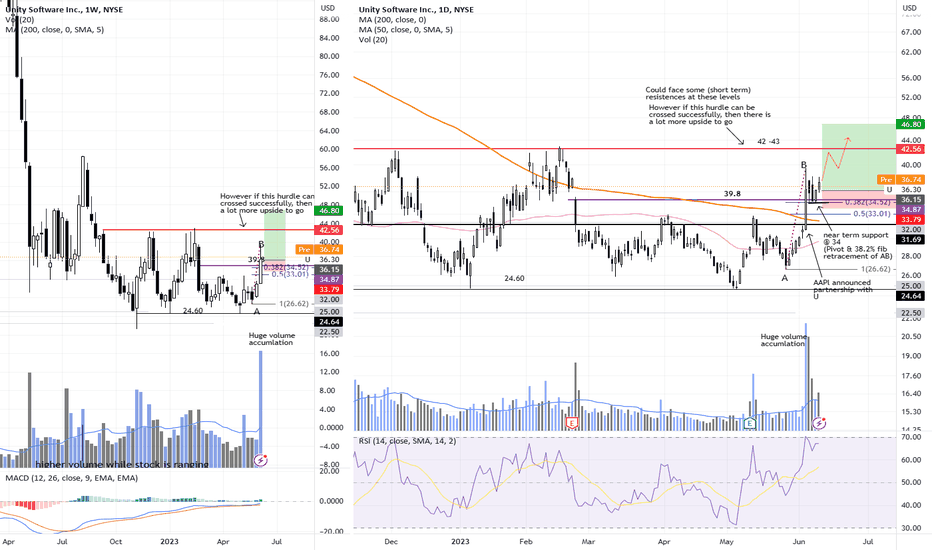The image size is (932, 550).
Task: Select the '39.8' level label on daily chart
Action: tap(732, 194)
